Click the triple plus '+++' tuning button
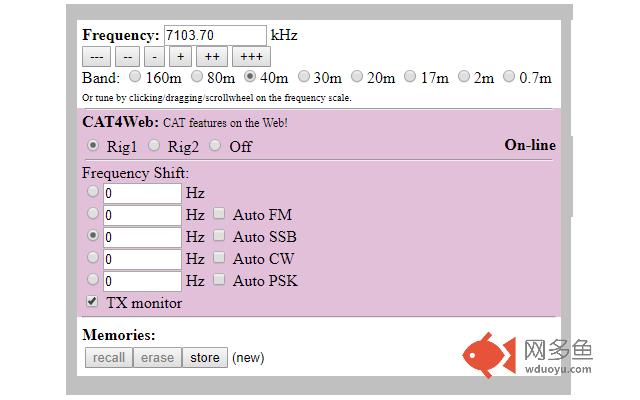640x400 pixels. (x=251, y=57)
